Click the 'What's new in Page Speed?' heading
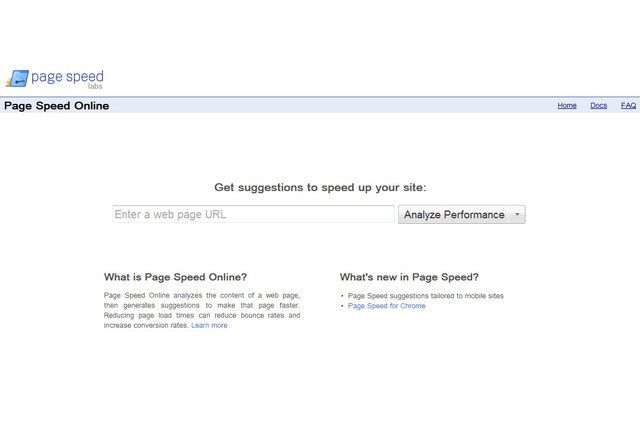The width and height of the screenshot is (640, 426). coord(409,277)
